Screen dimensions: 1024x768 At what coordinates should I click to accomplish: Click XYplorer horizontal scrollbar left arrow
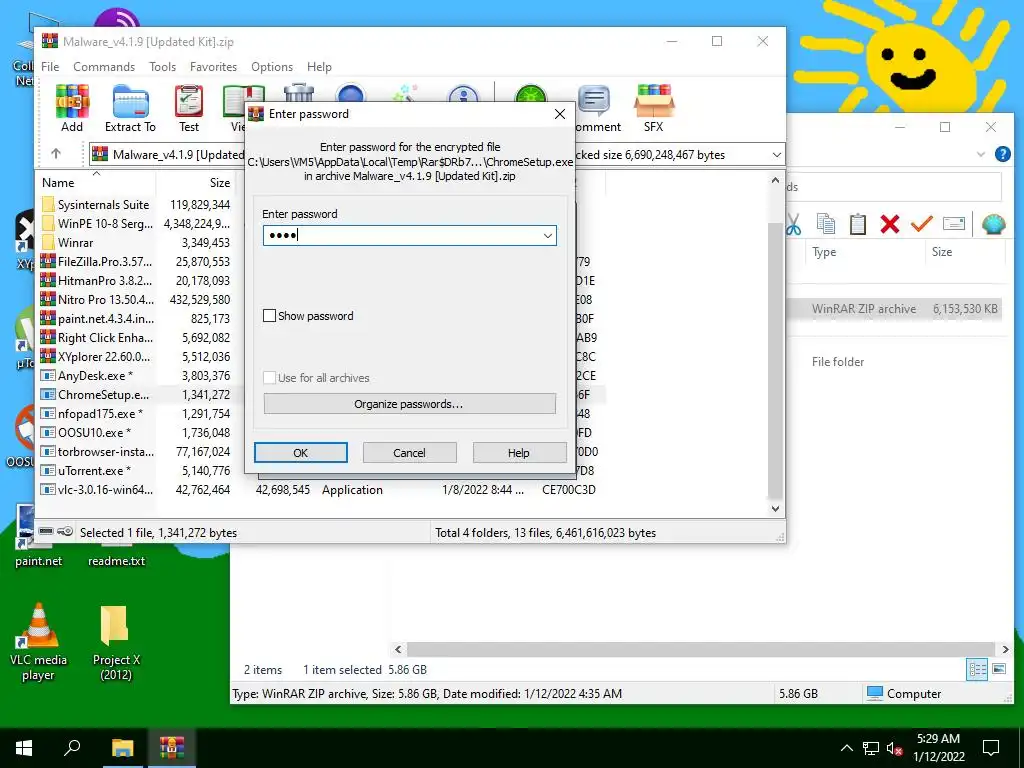(x=398, y=649)
